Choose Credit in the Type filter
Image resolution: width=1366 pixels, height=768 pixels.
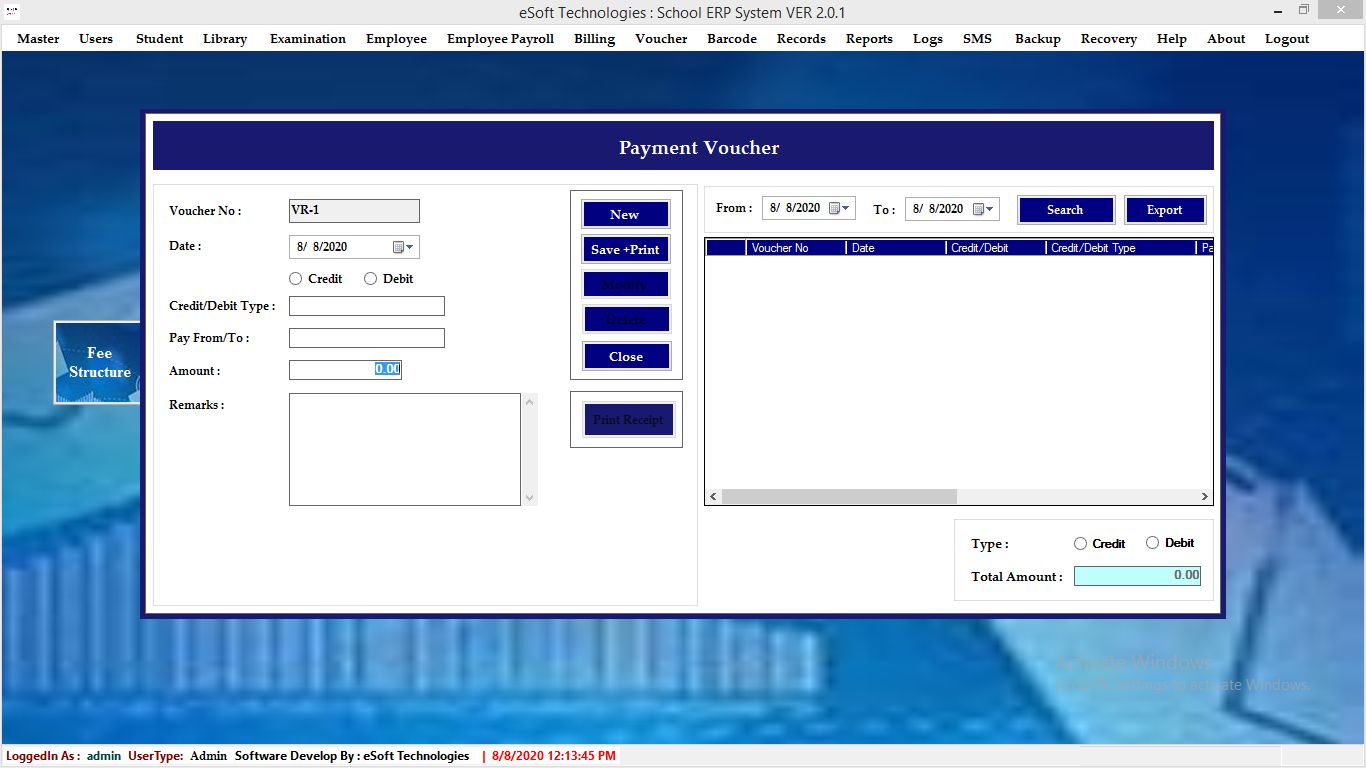[x=1080, y=543]
